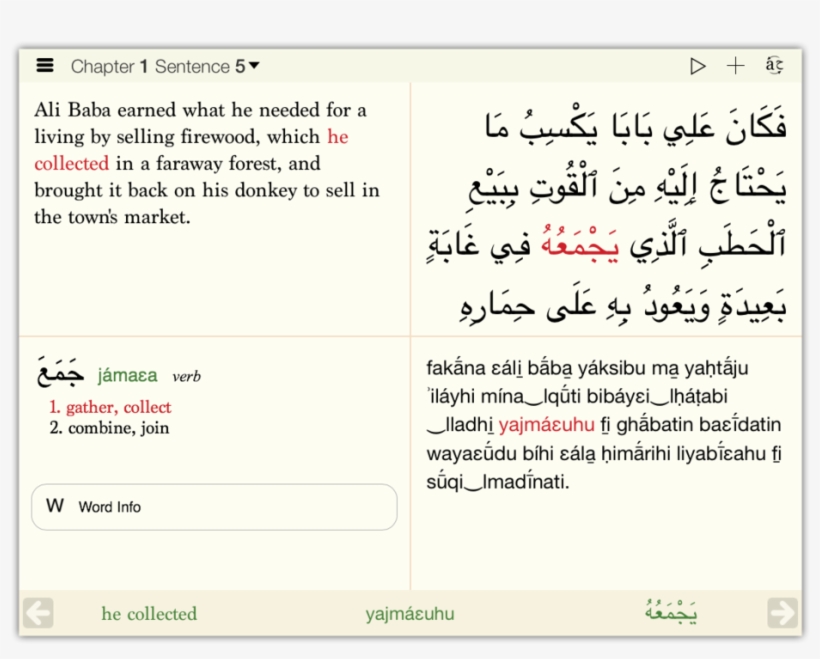The width and height of the screenshot is (820, 659).
Task: Click green "he collected" in the bottom bar
Action: (x=149, y=614)
